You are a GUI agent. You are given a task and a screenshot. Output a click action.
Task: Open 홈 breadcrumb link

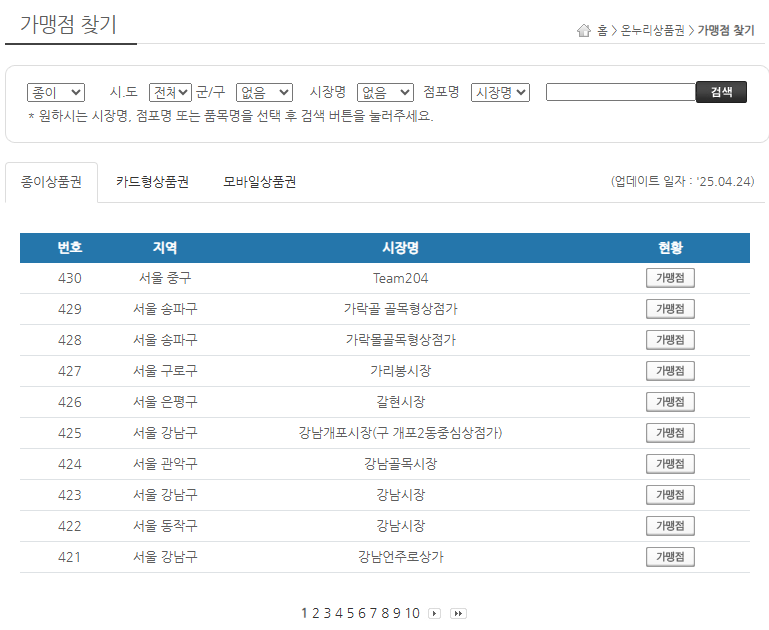[x=602, y=30]
